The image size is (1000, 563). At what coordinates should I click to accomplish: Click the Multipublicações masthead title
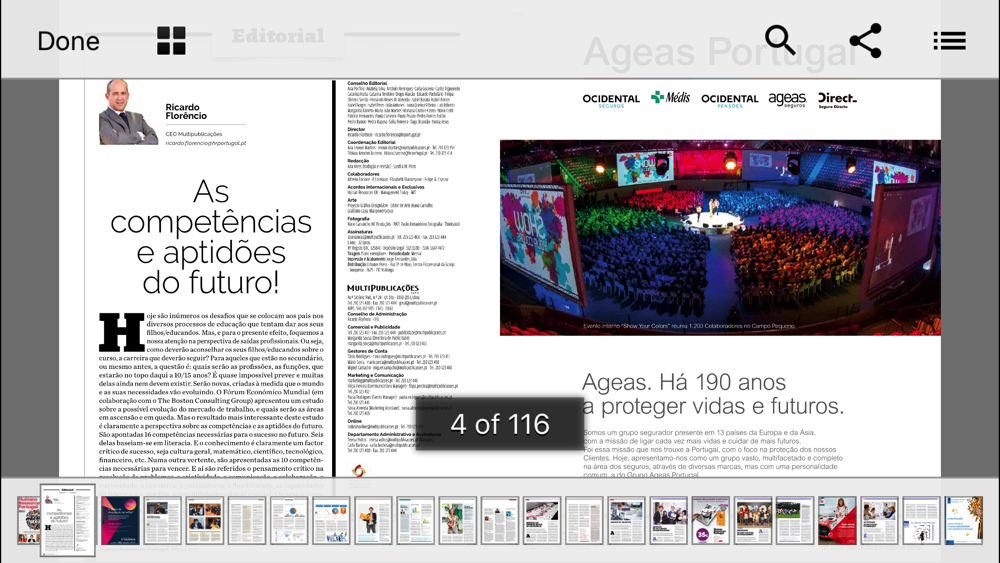click(x=383, y=288)
